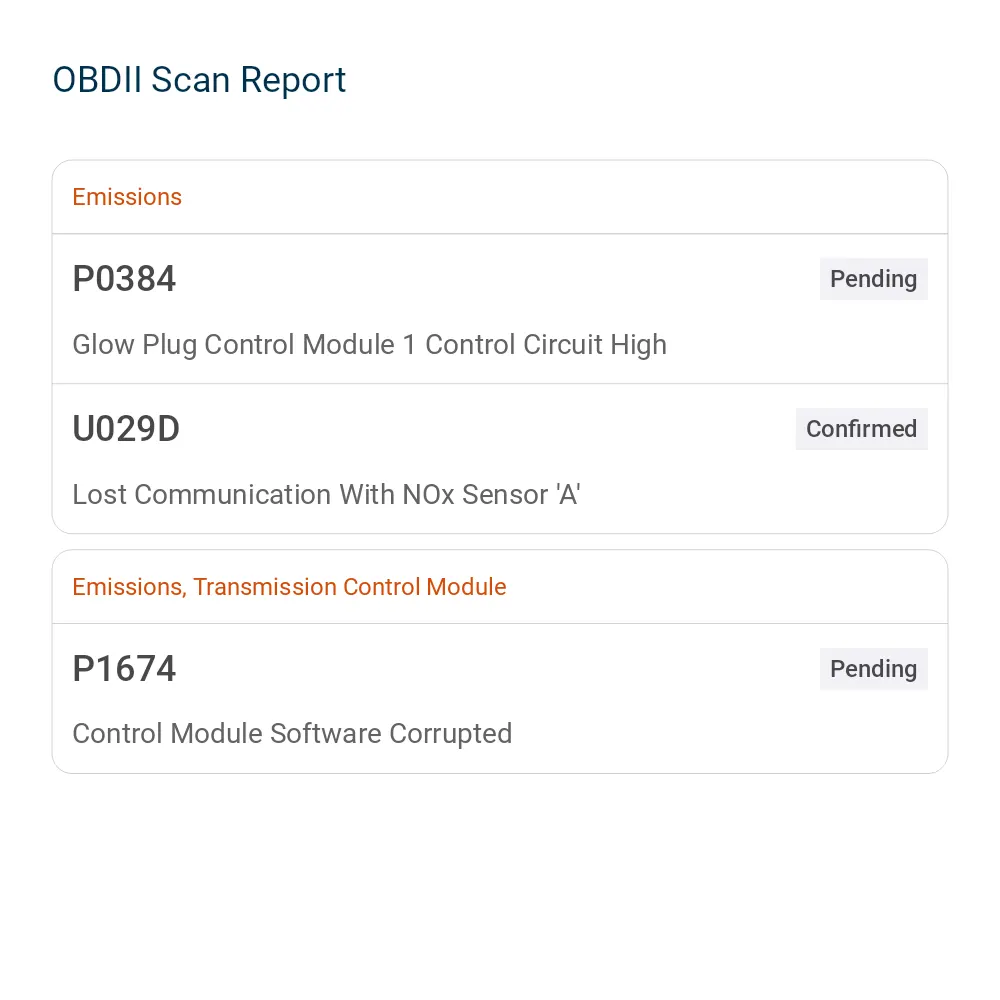The width and height of the screenshot is (1000, 1000).
Task: Select Control Module Software Corrupted description
Action: [292, 734]
